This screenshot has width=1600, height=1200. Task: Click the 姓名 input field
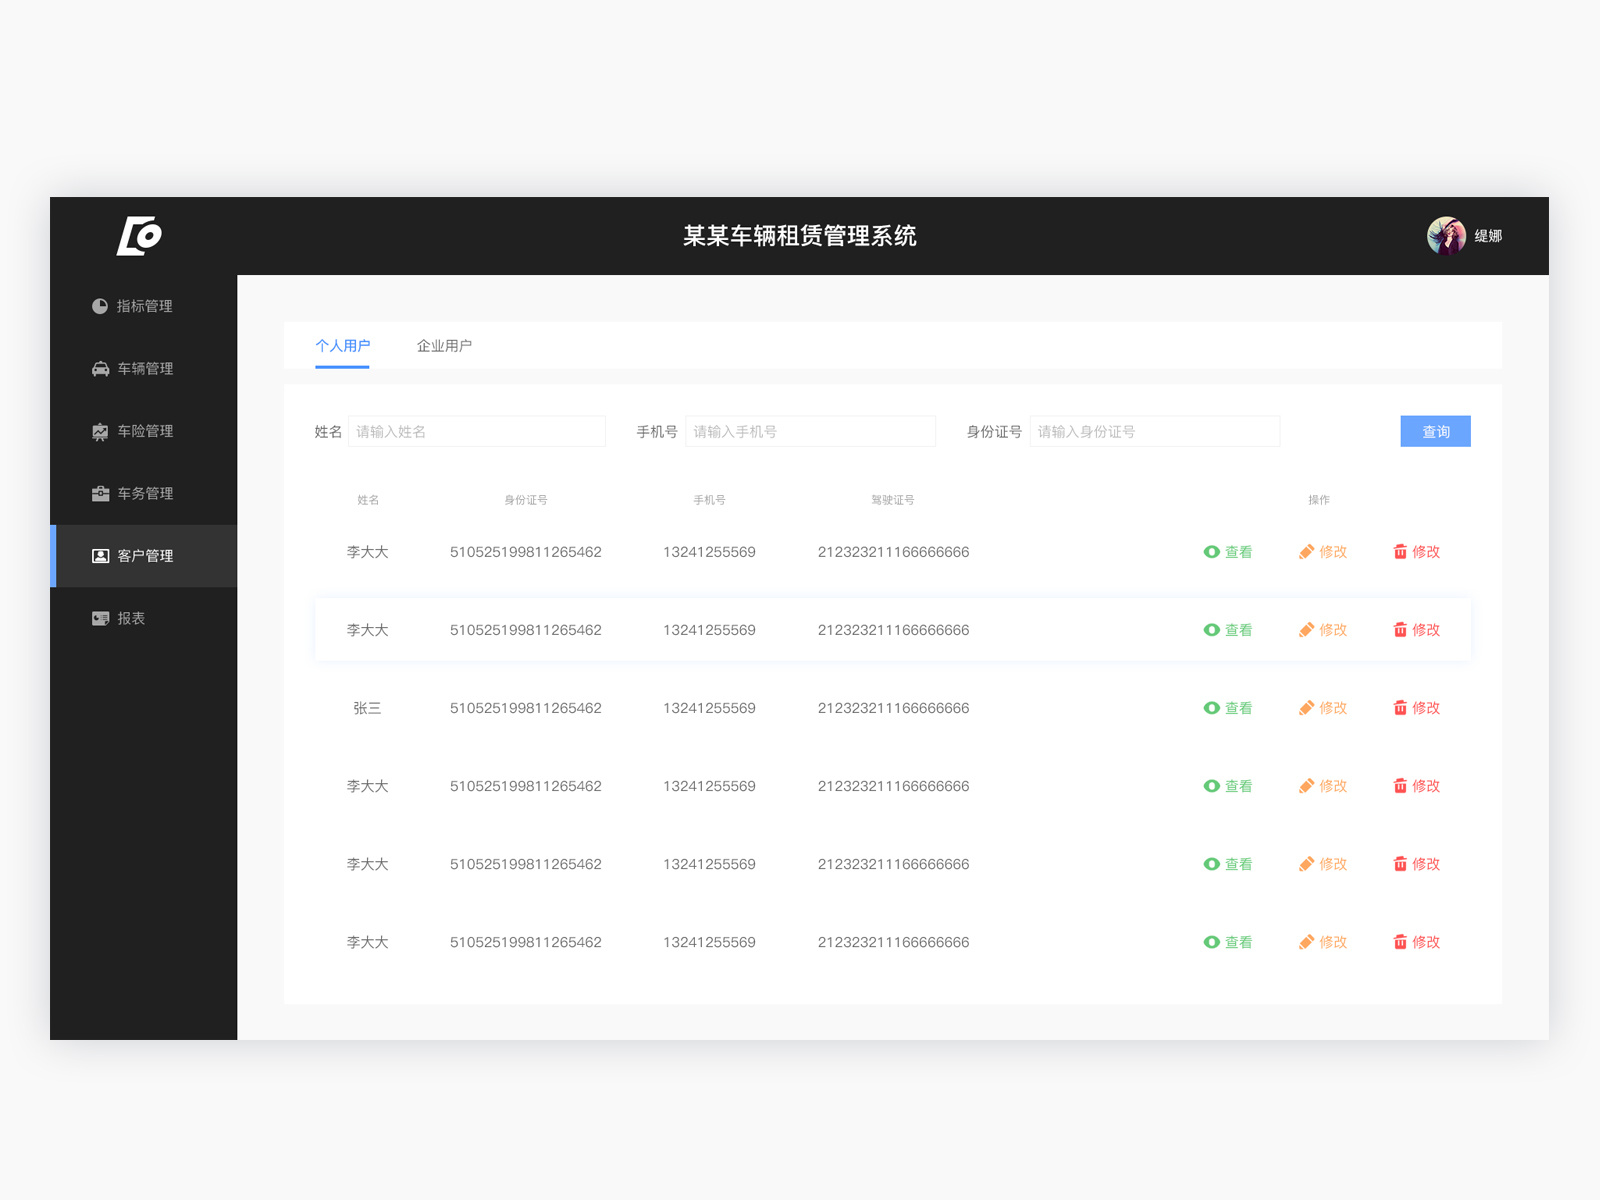coord(477,431)
